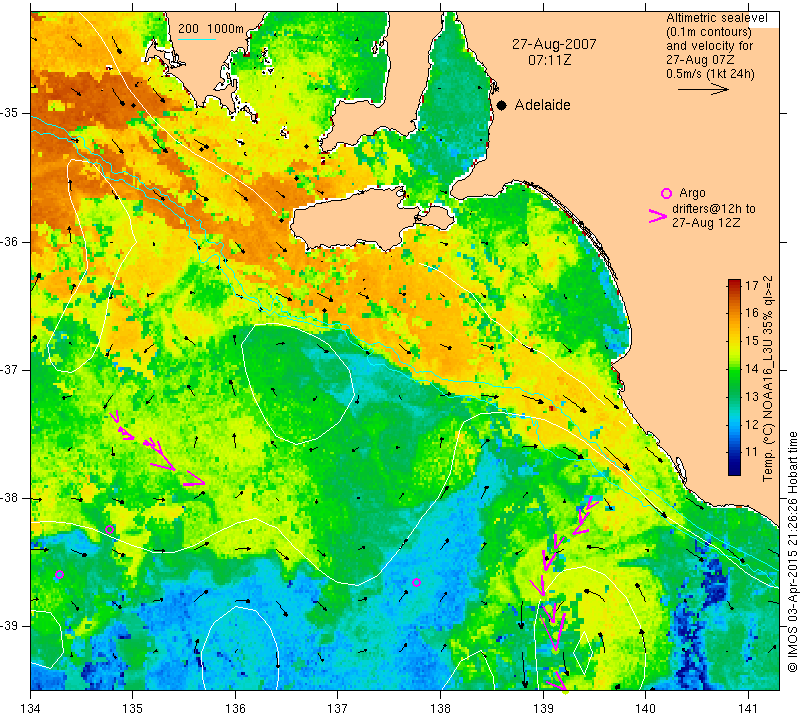
Task: Click the color bar value 17
Action: click(x=752, y=285)
